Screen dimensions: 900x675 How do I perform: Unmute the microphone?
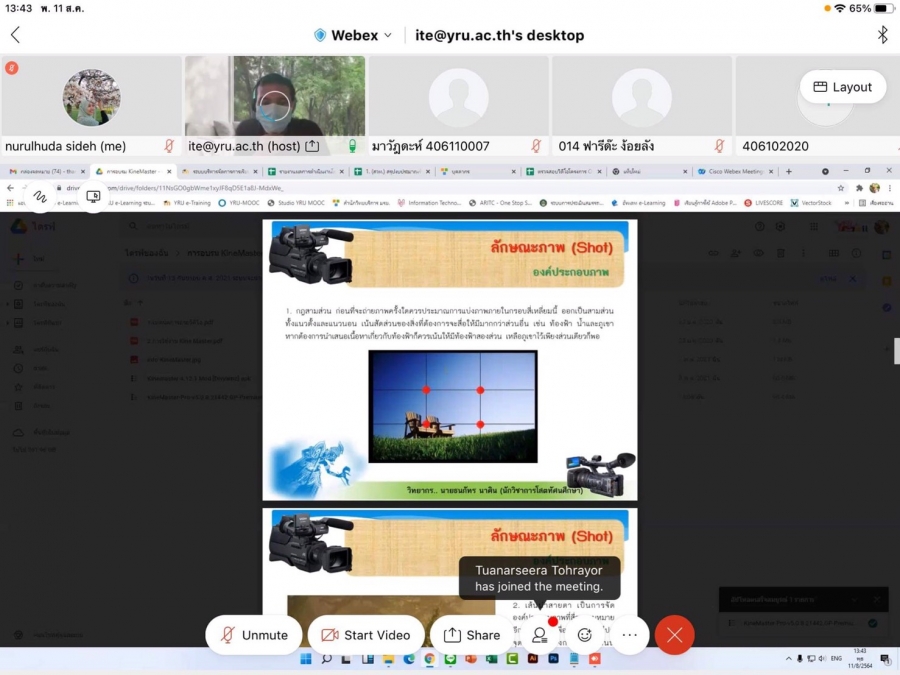pos(254,635)
